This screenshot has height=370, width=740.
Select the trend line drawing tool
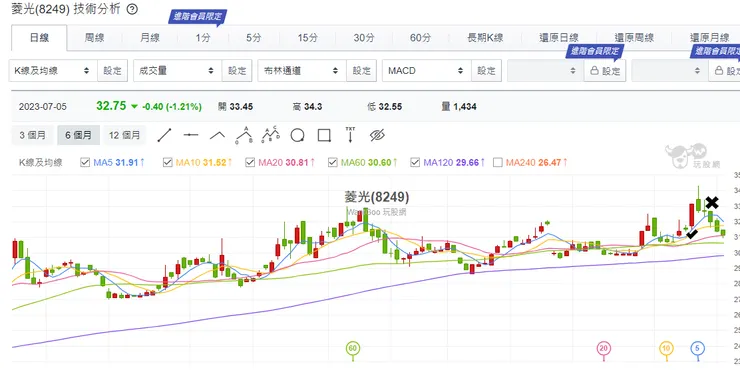pos(164,135)
